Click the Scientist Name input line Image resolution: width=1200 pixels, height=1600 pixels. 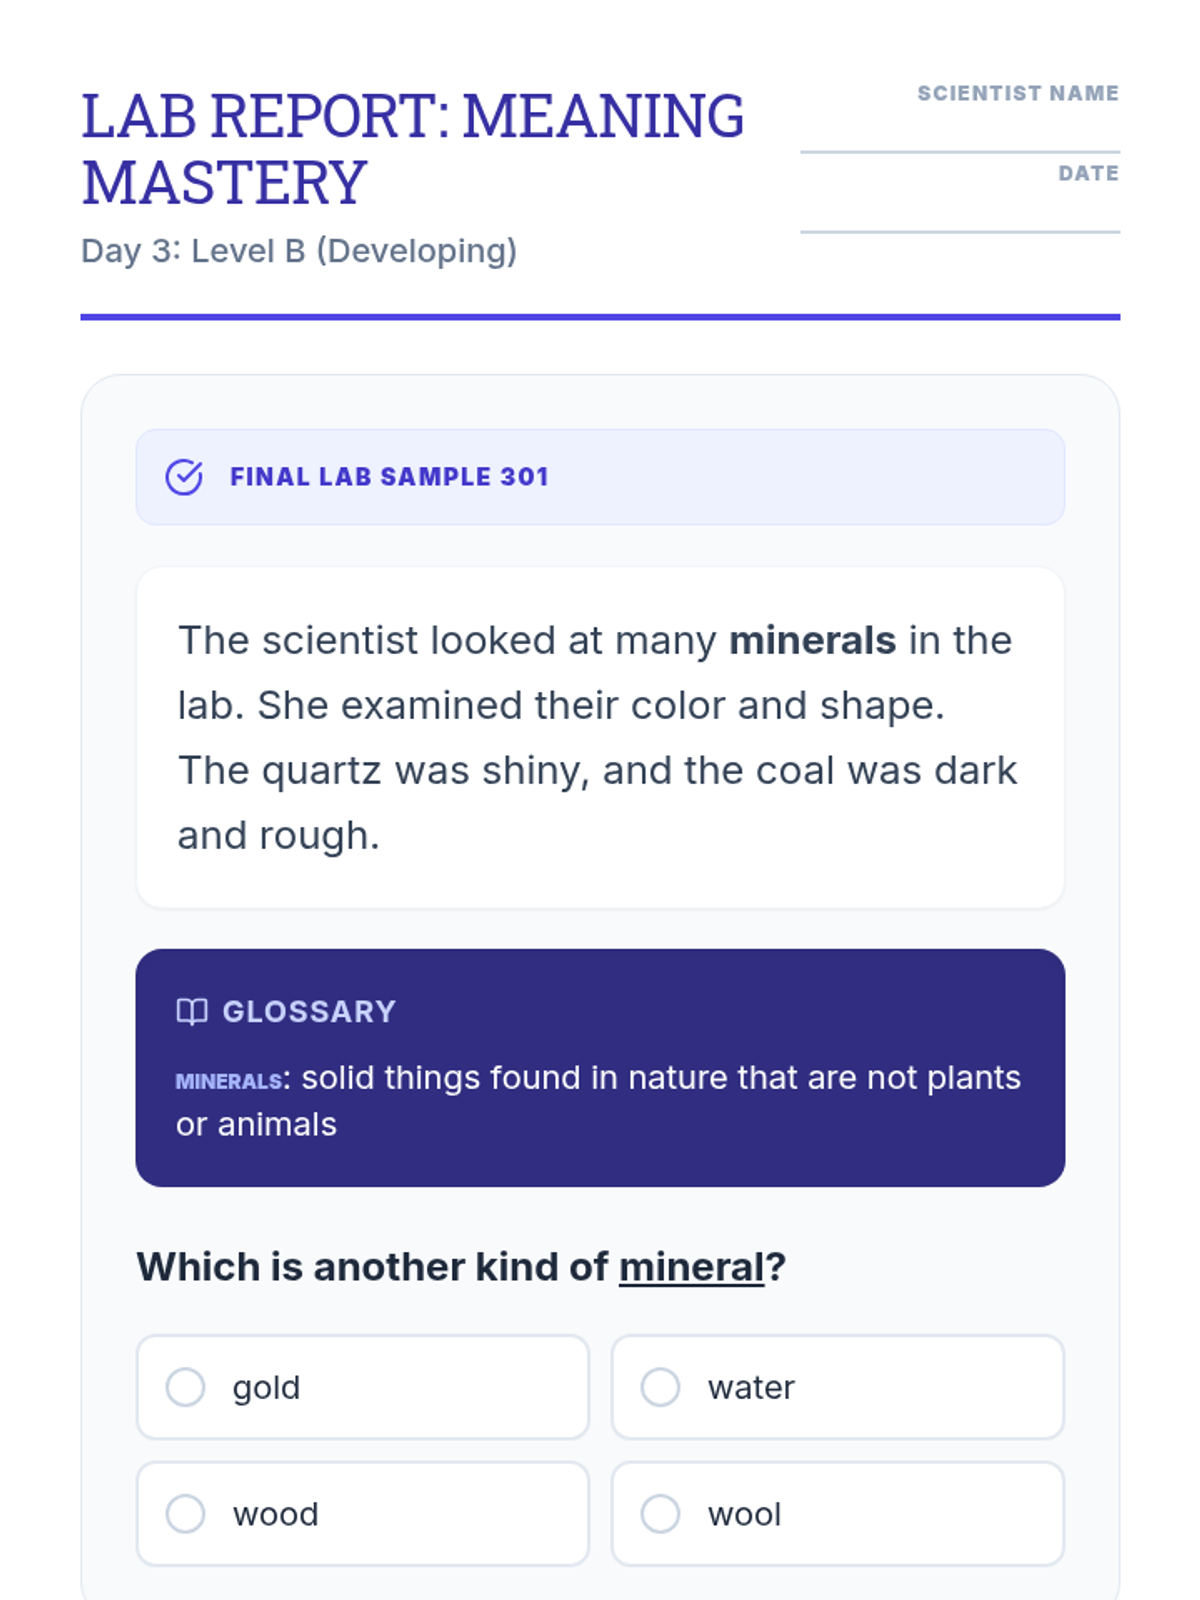click(960, 135)
